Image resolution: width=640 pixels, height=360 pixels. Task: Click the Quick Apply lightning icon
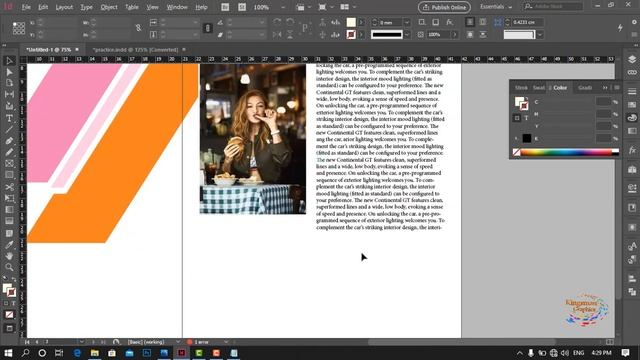pos(620,28)
